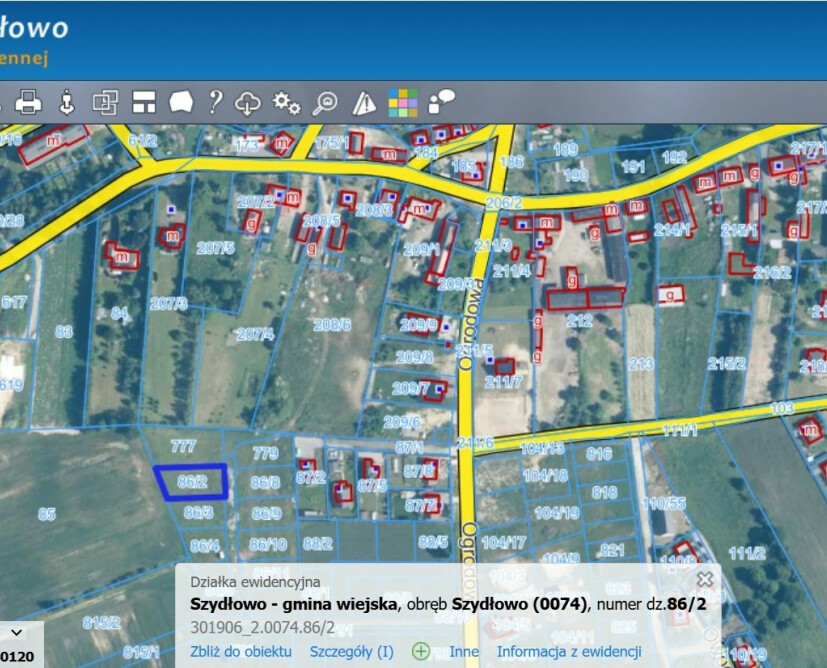Screen dimensions: 827x668
Task: Click parcel label 215/2
Action: [x=727, y=363]
